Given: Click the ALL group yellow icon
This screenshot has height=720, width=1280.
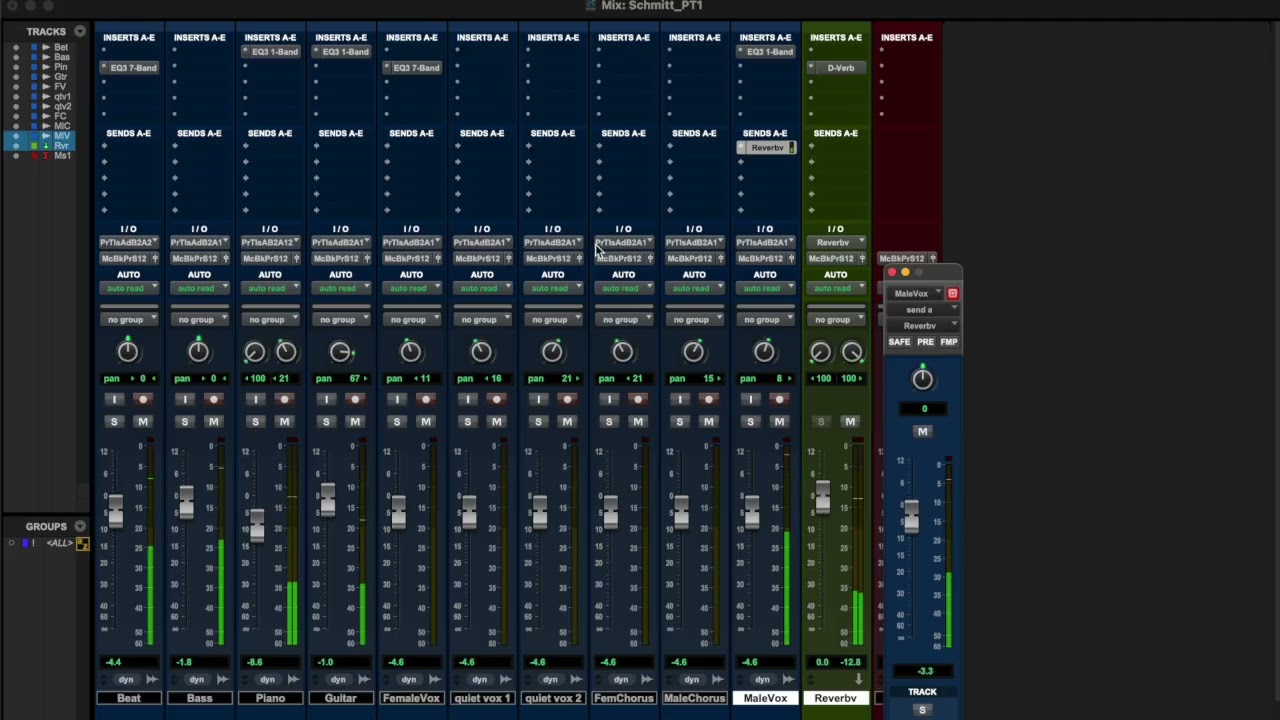Looking at the screenshot, I should (x=83, y=544).
